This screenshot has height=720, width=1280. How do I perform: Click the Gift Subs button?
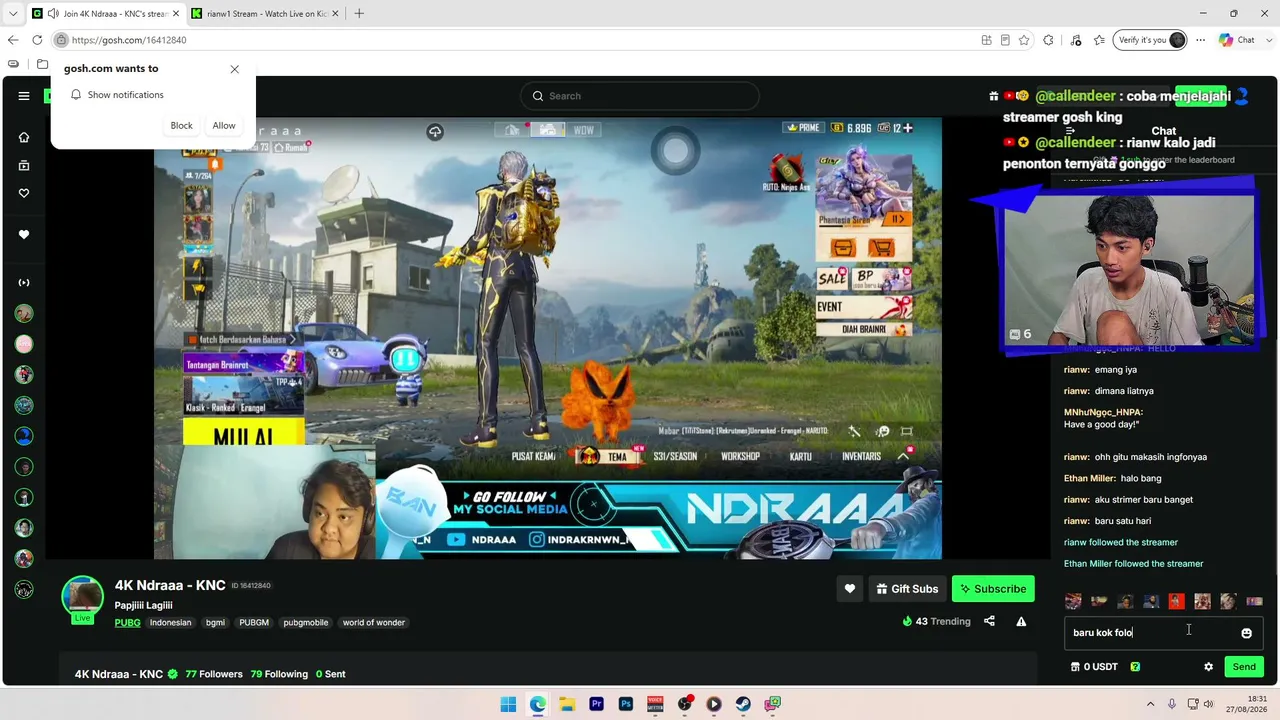tap(907, 589)
